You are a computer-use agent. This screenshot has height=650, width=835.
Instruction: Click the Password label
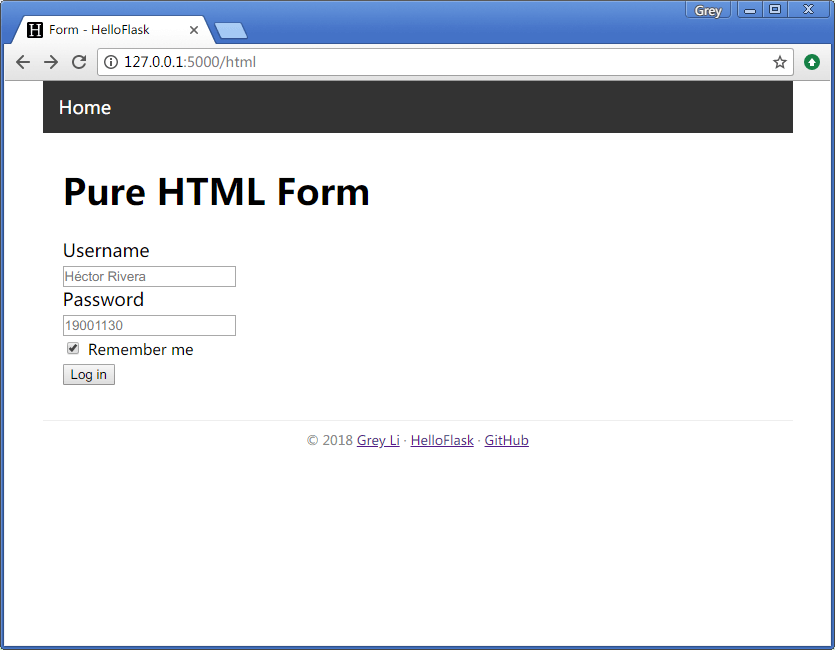click(103, 299)
